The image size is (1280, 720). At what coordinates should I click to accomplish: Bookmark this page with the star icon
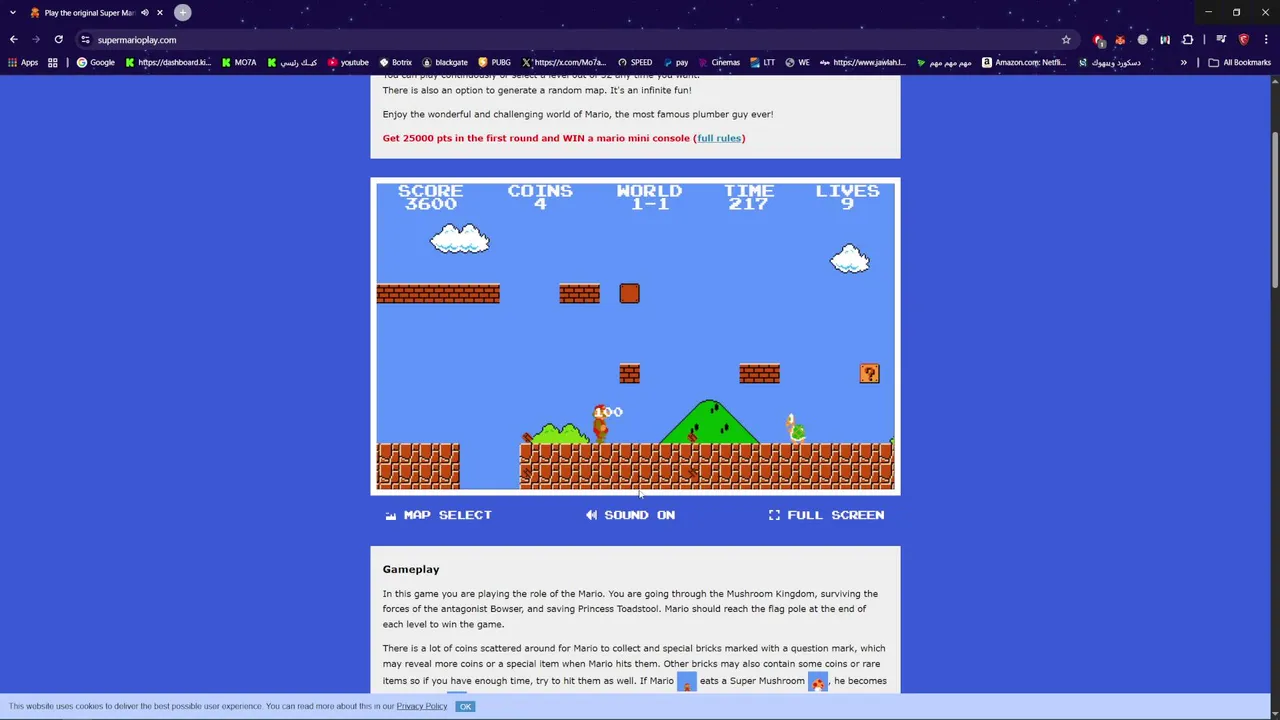pyautogui.click(x=1066, y=40)
